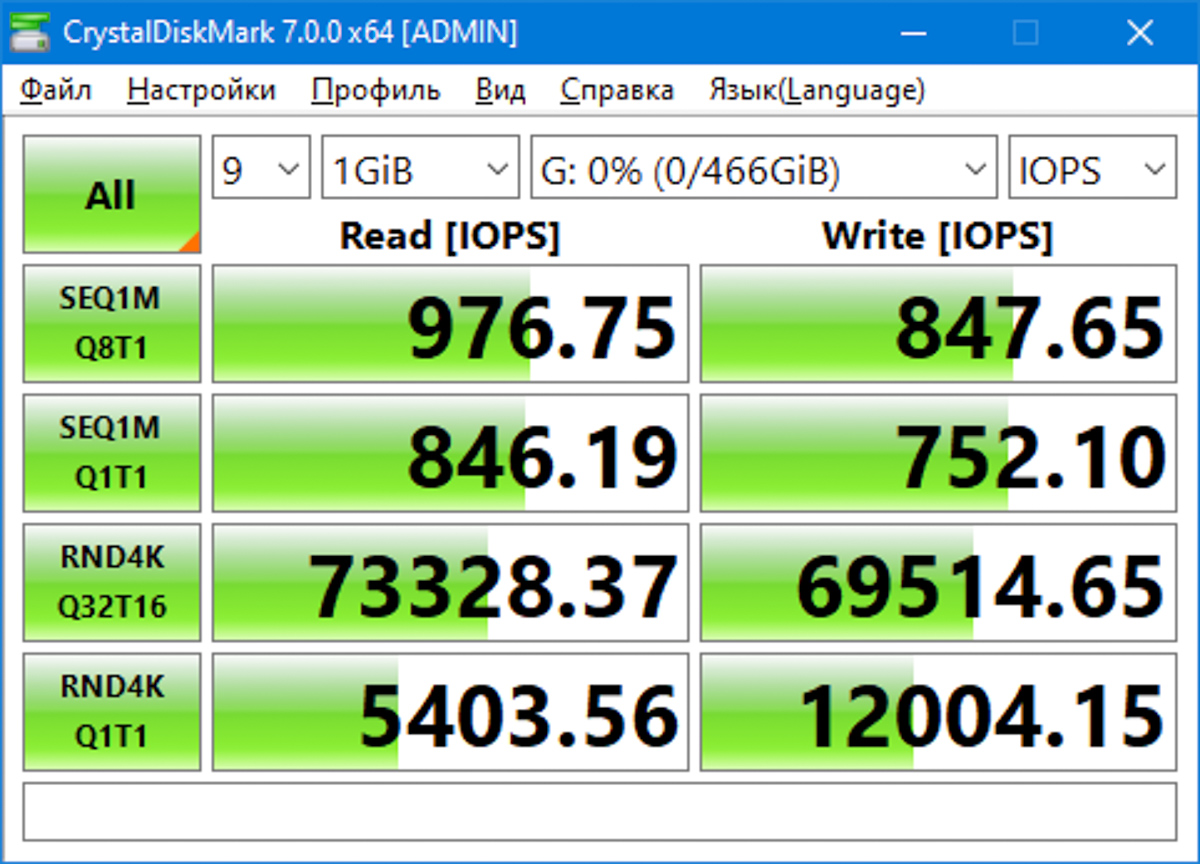Image resolution: width=1200 pixels, height=864 pixels.
Task: Select the 846.19 read result
Action: (451, 453)
